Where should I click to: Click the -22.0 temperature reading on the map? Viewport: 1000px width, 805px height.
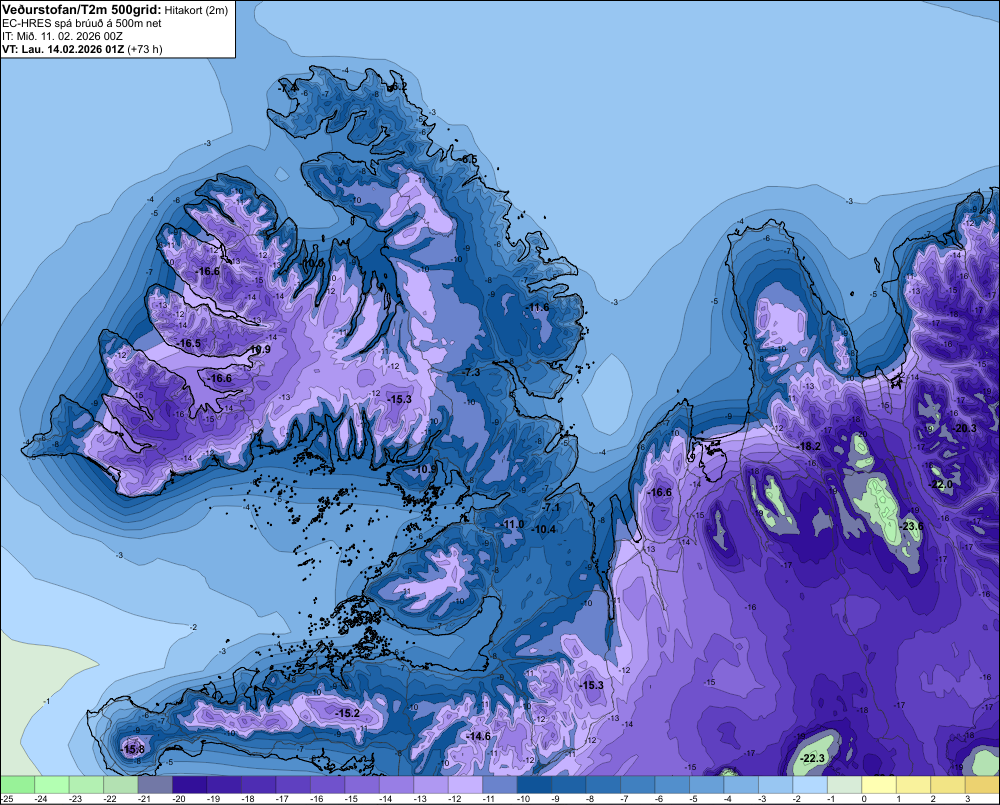click(x=940, y=485)
